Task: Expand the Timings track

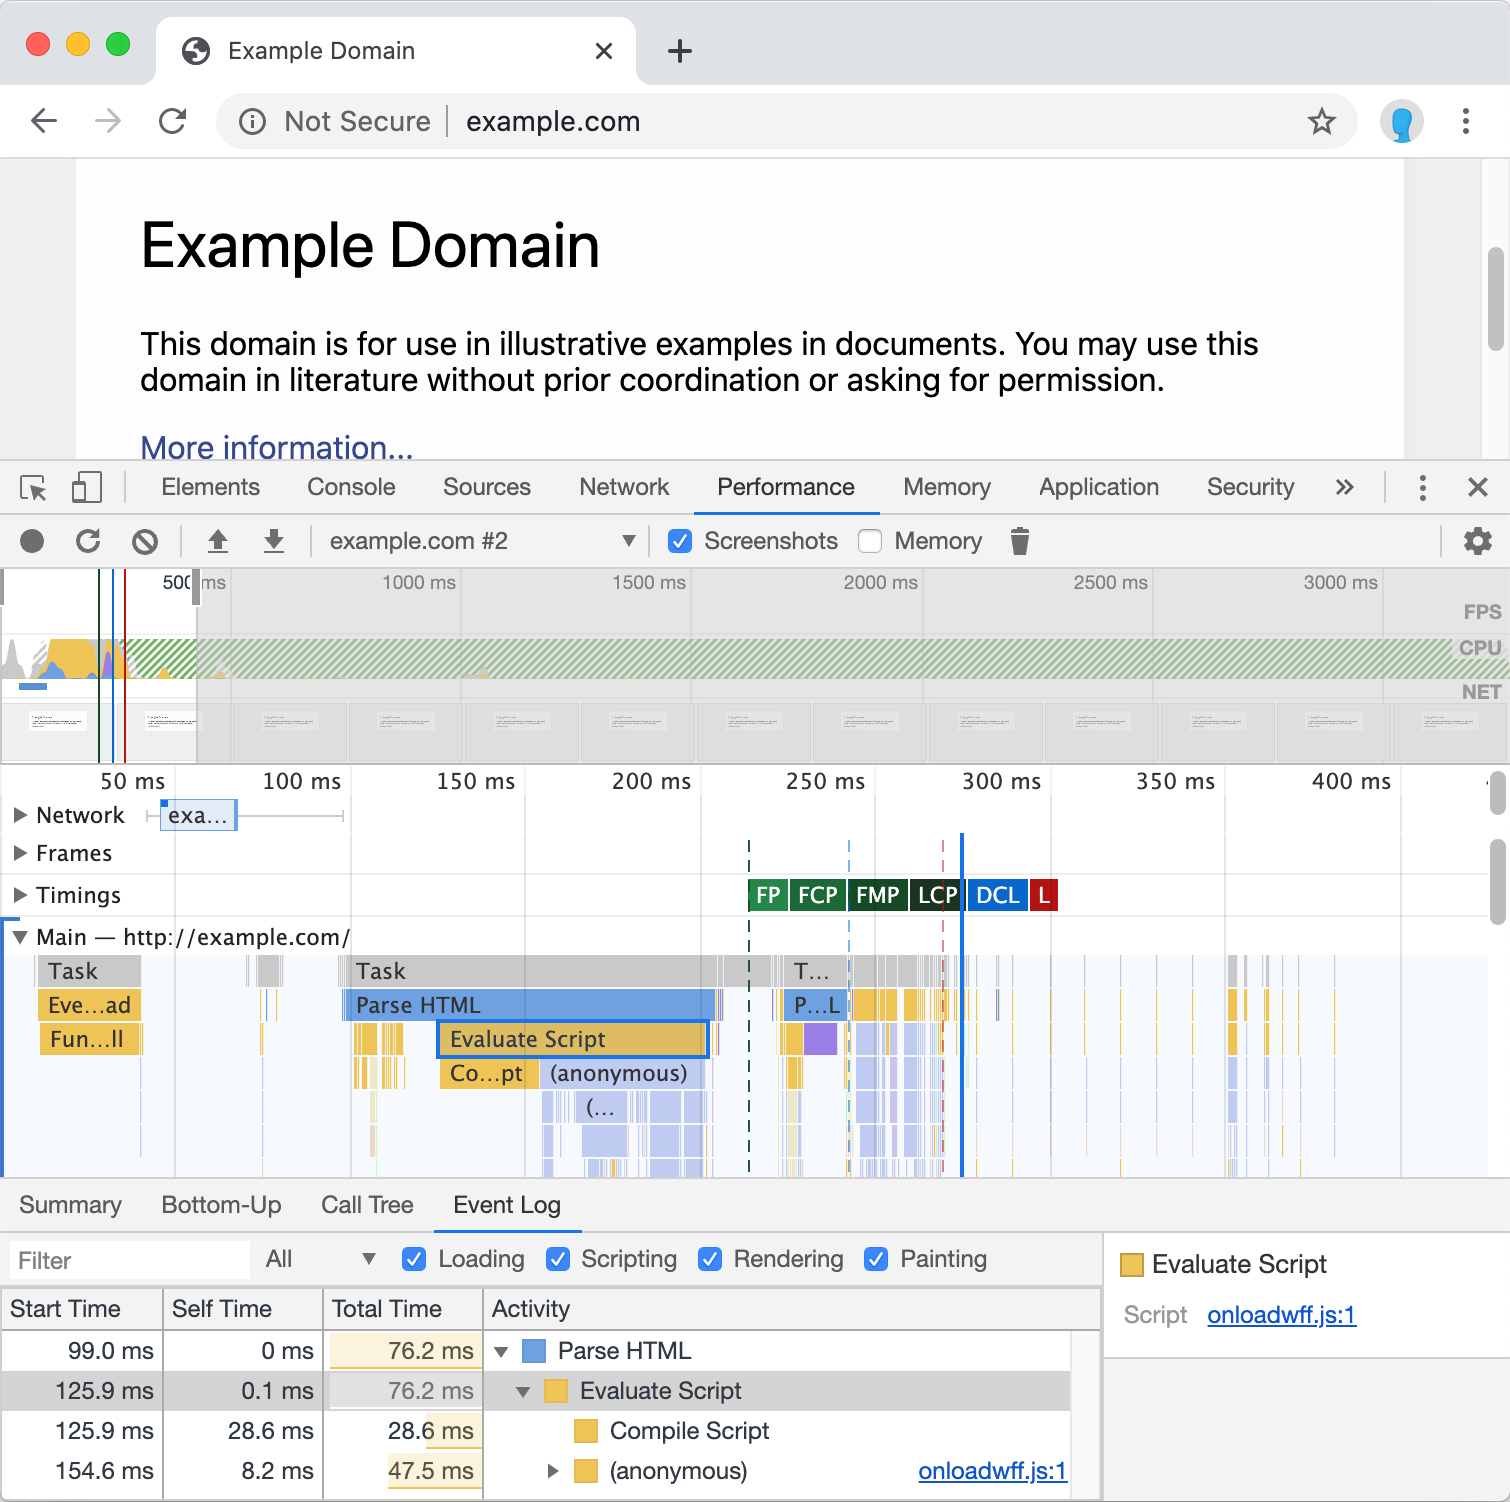Action: pyautogui.click(x=19, y=895)
